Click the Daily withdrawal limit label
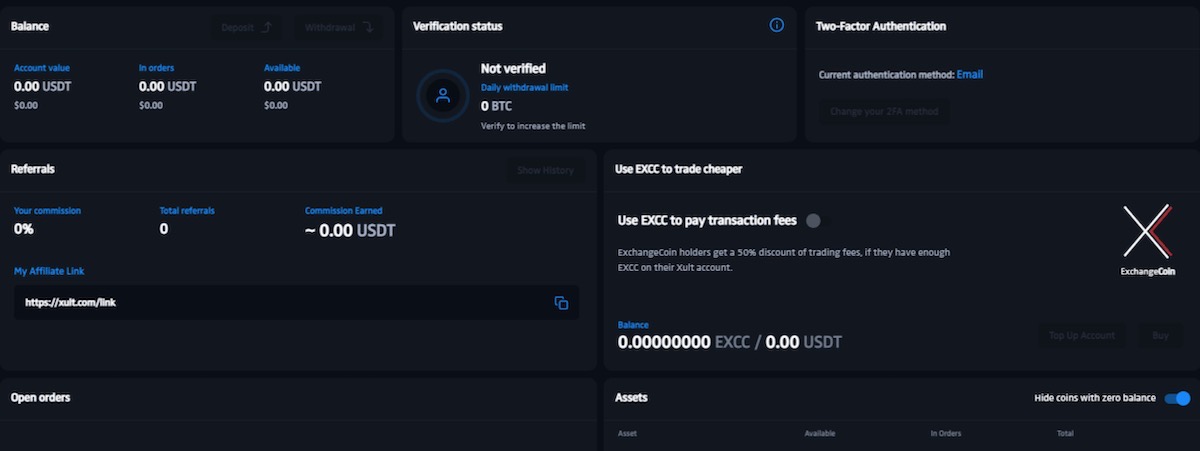 [x=524, y=88]
